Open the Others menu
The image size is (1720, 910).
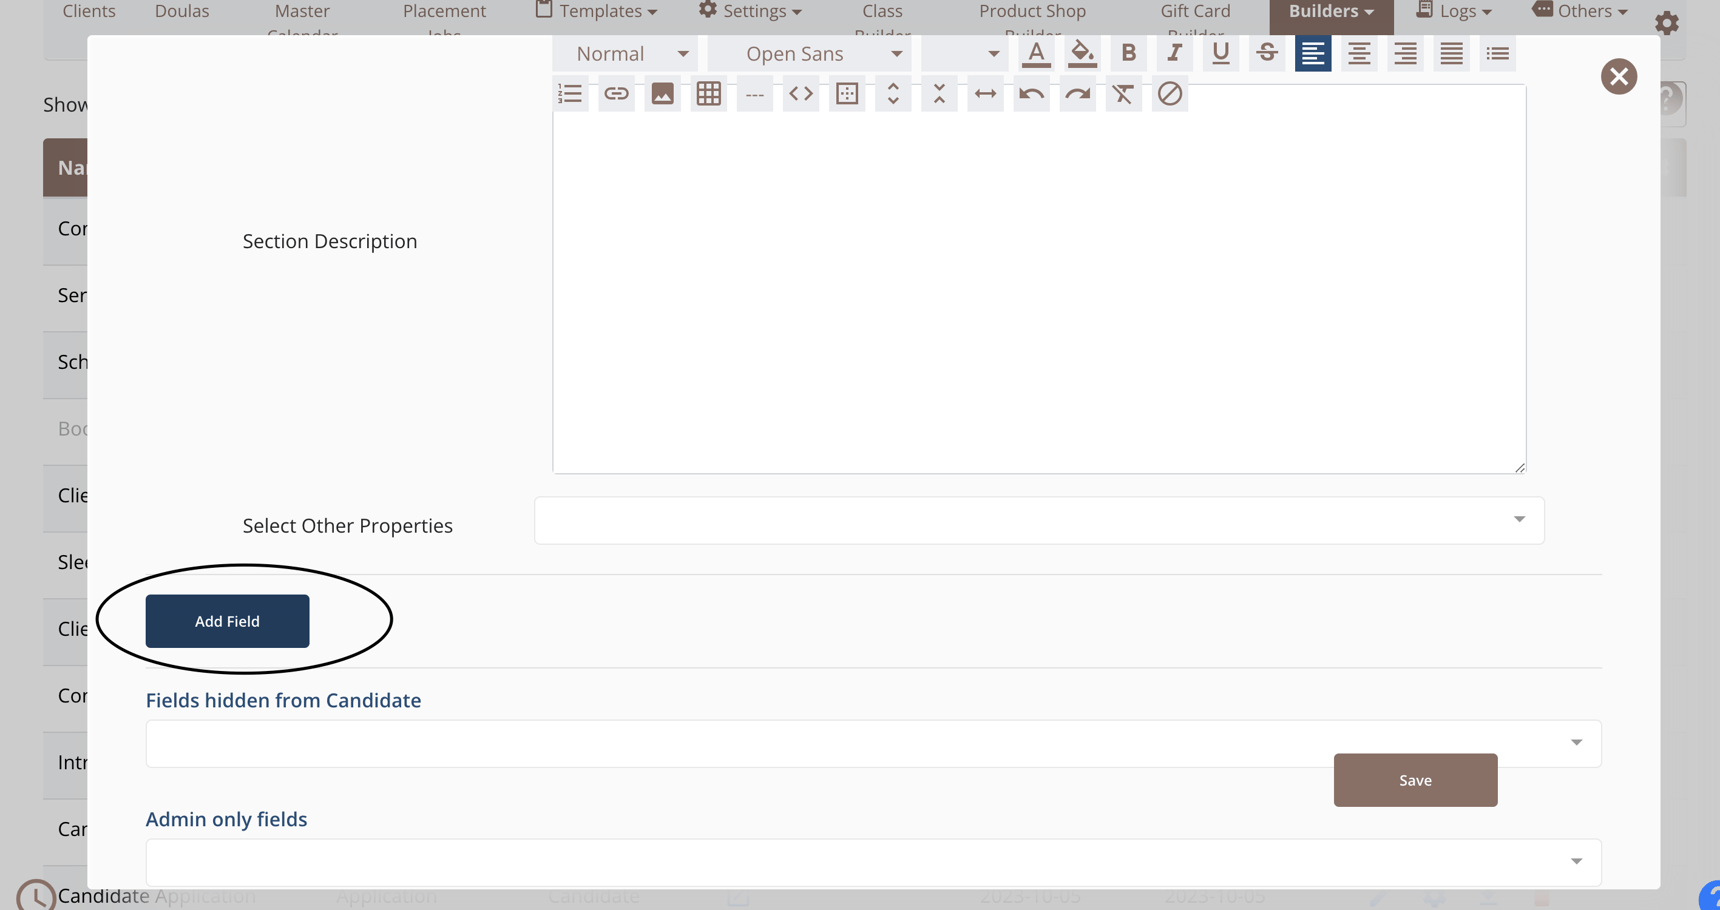pos(1580,11)
